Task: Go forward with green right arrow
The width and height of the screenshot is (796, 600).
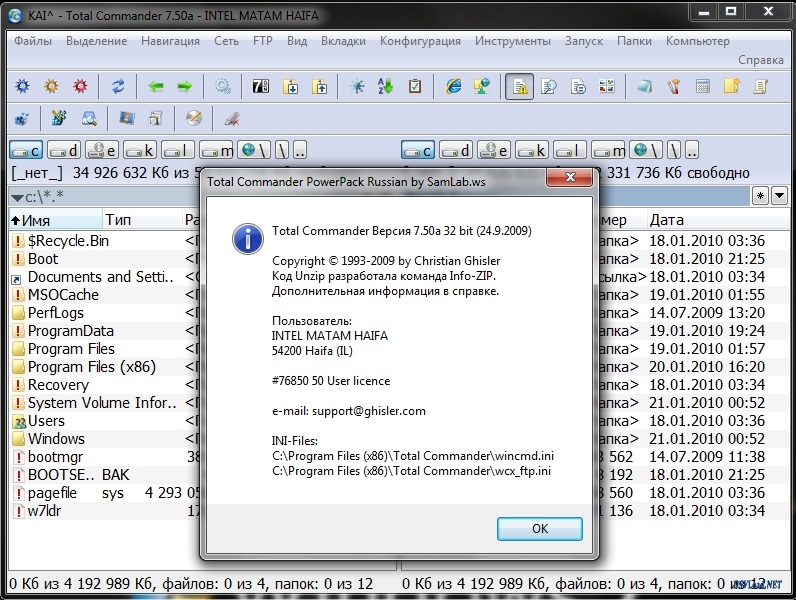Action: pyautogui.click(x=184, y=86)
